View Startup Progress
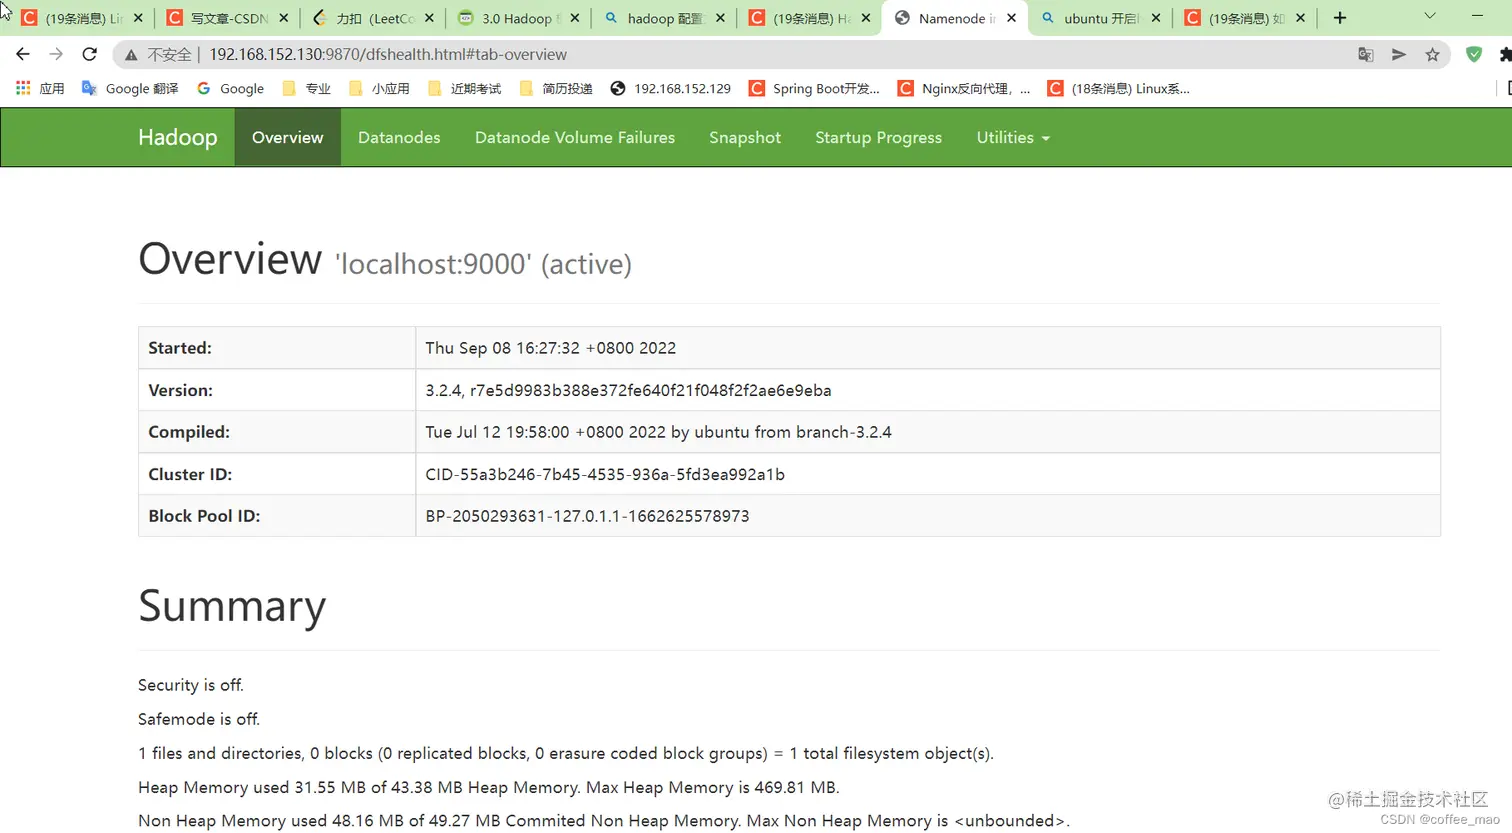 [x=878, y=138]
